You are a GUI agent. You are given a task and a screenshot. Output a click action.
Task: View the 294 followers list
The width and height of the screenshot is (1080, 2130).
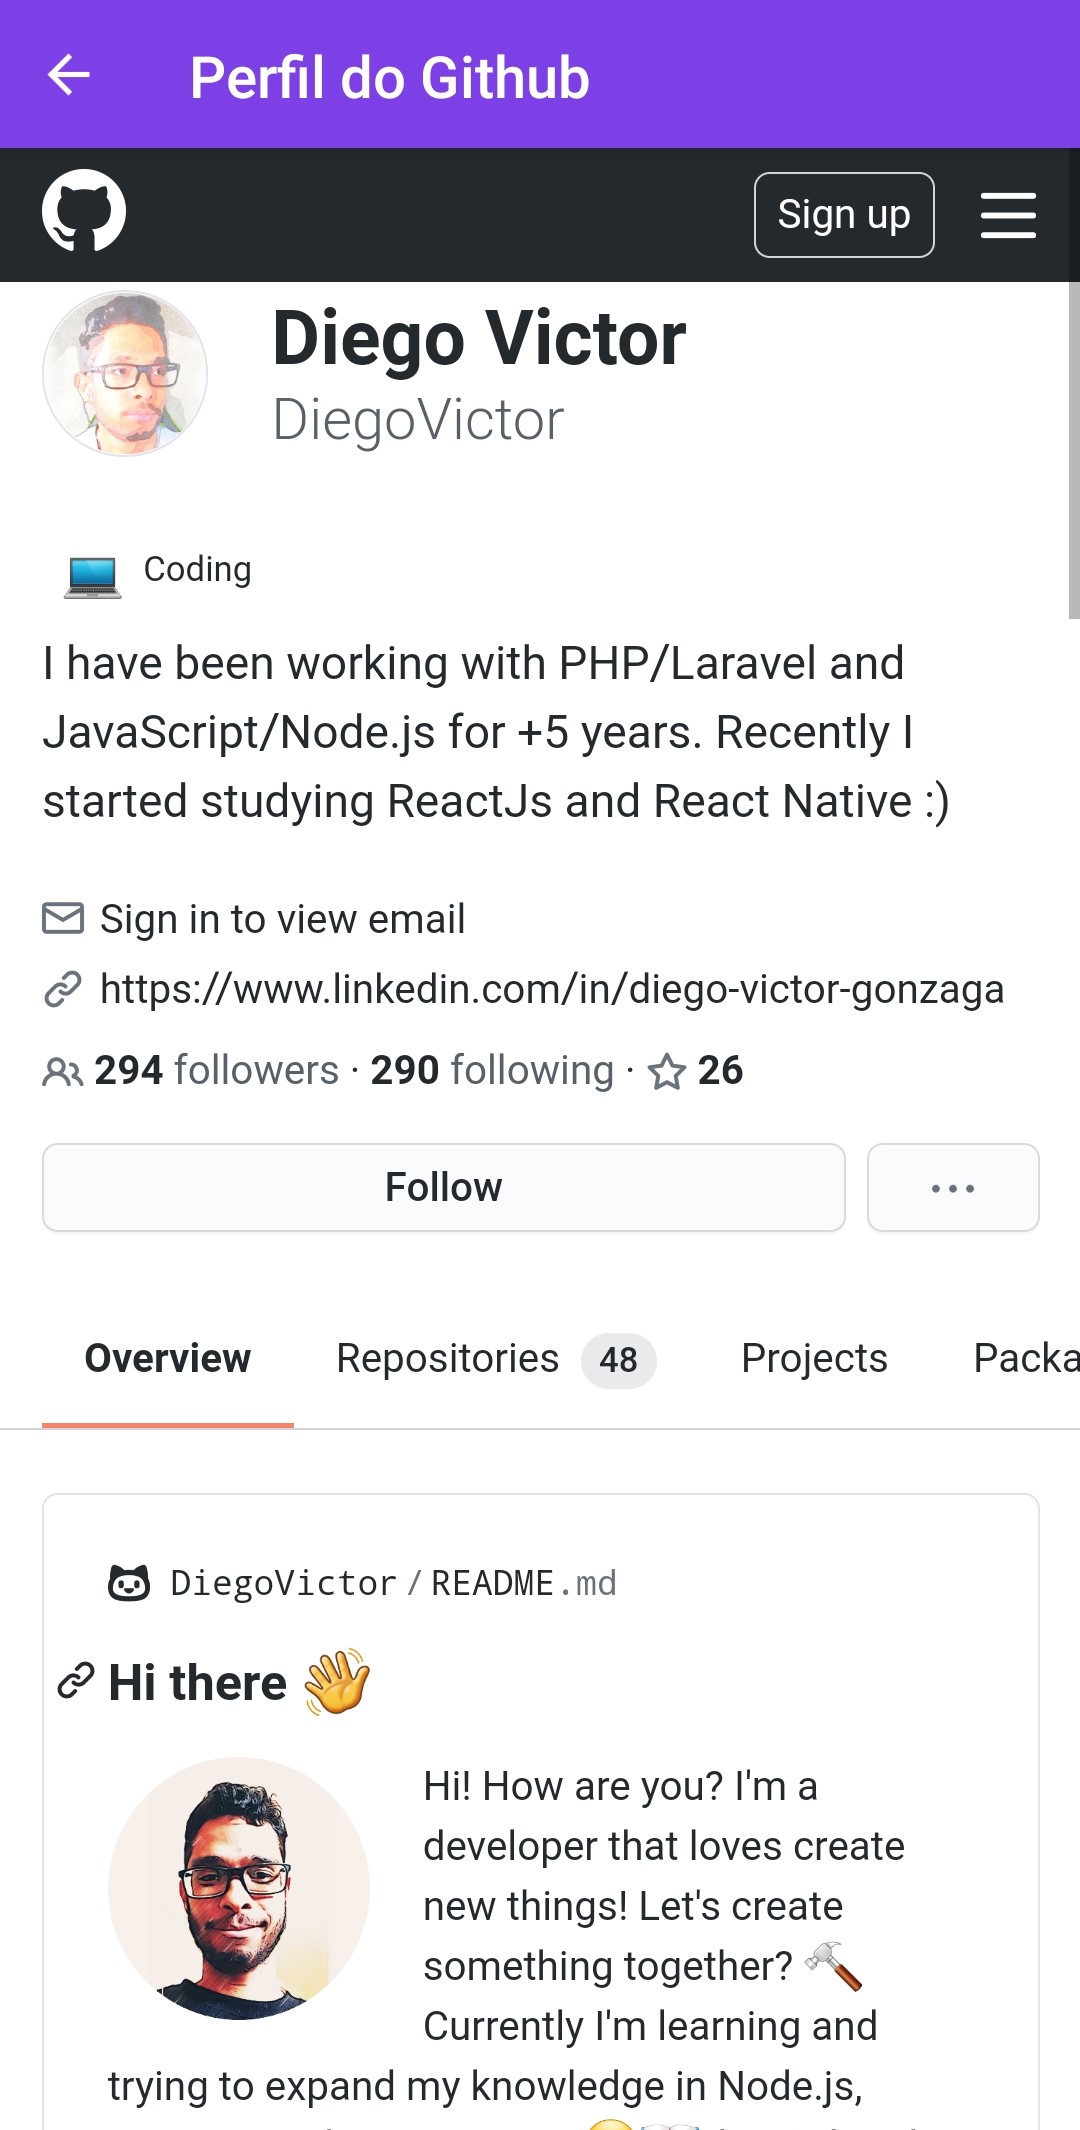(x=217, y=1070)
